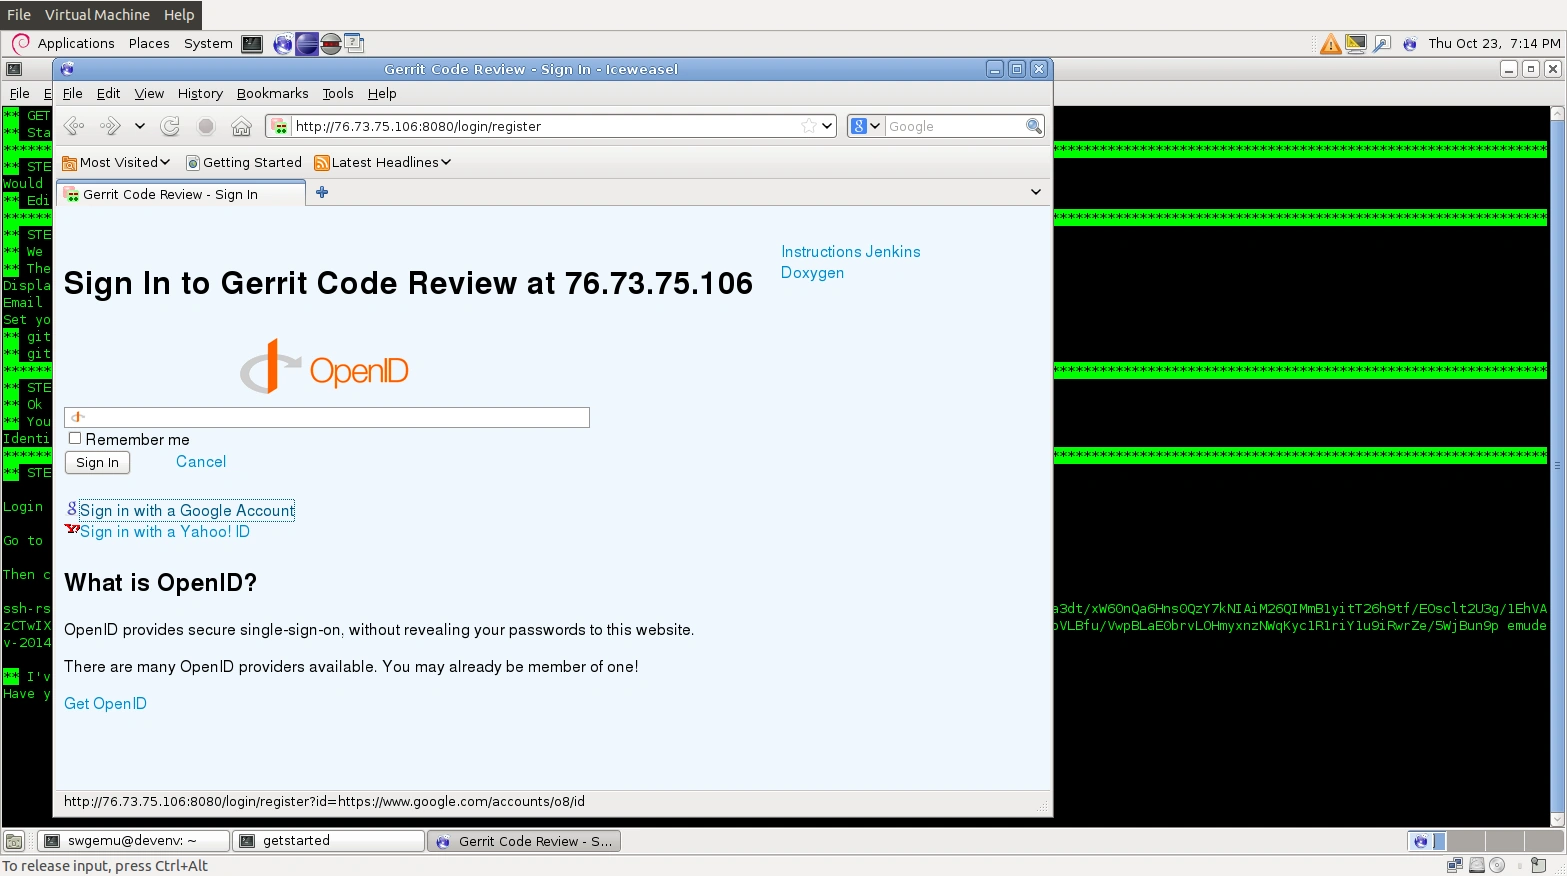The height and width of the screenshot is (876, 1567).
Task: Open the URL bar history dropdown
Action: click(827, 126)
